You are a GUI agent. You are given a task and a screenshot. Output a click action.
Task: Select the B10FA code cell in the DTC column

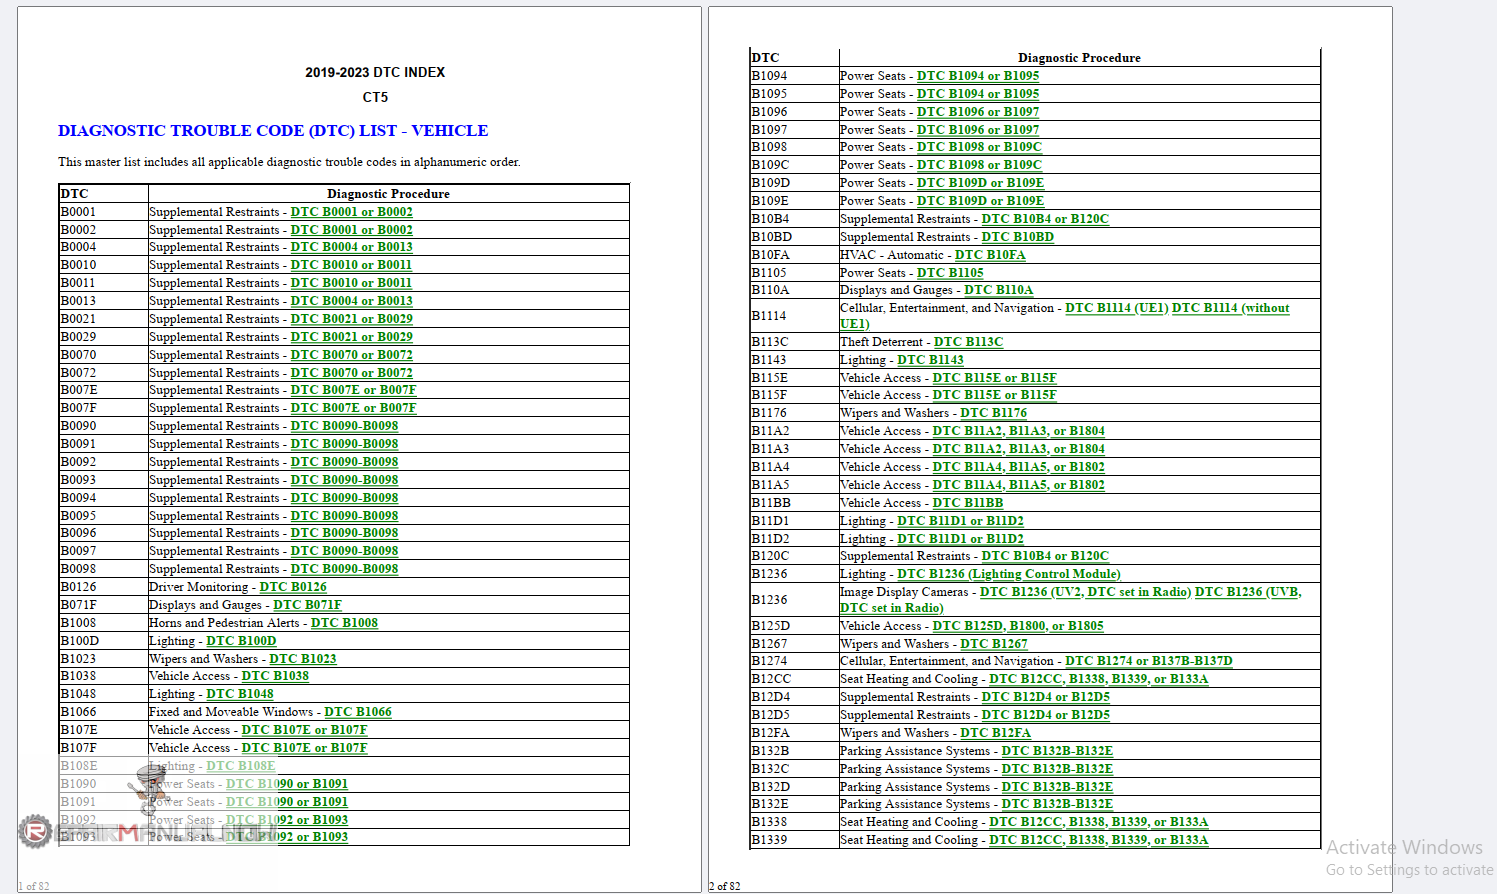pyautogui.click(x=795, y=255)
